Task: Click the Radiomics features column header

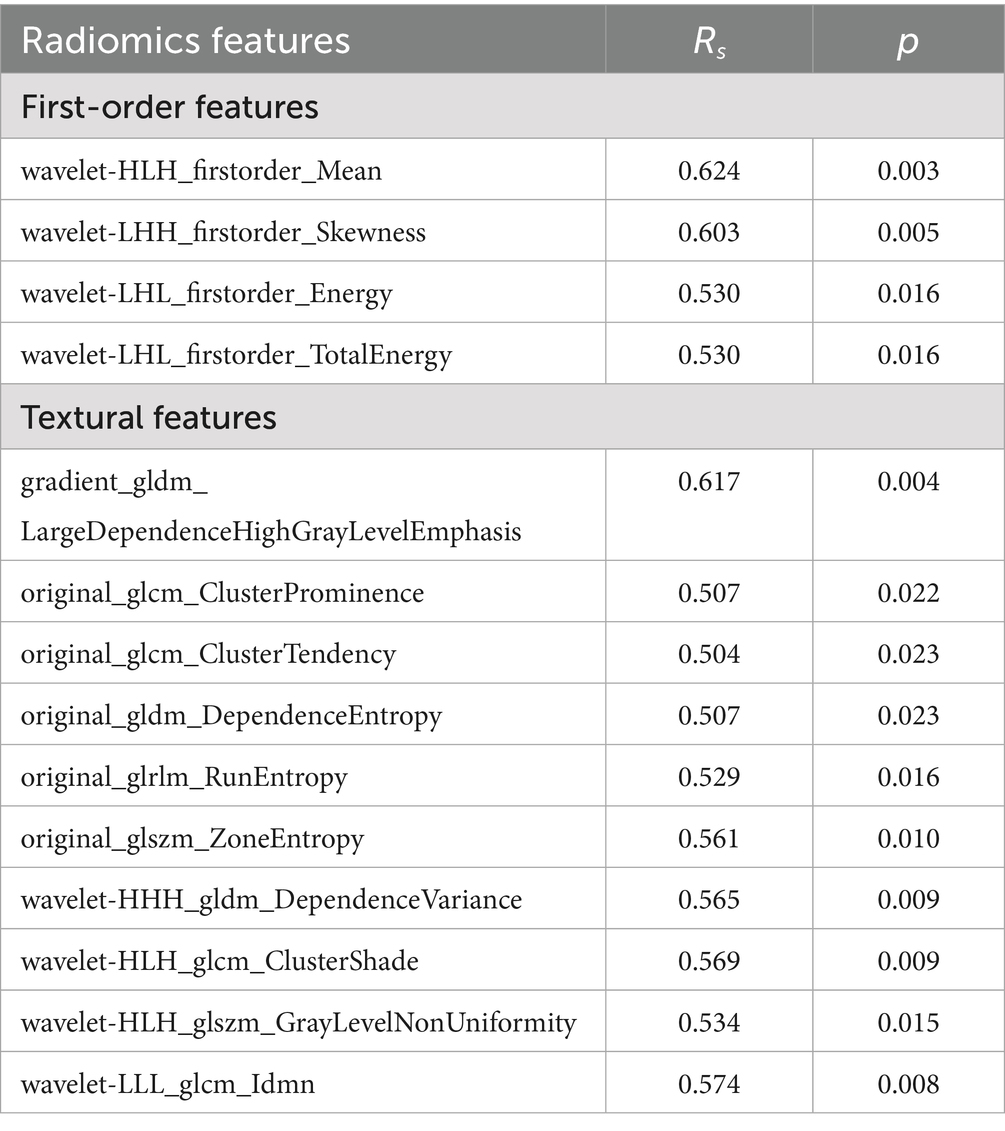Action: tap(186, 41)
